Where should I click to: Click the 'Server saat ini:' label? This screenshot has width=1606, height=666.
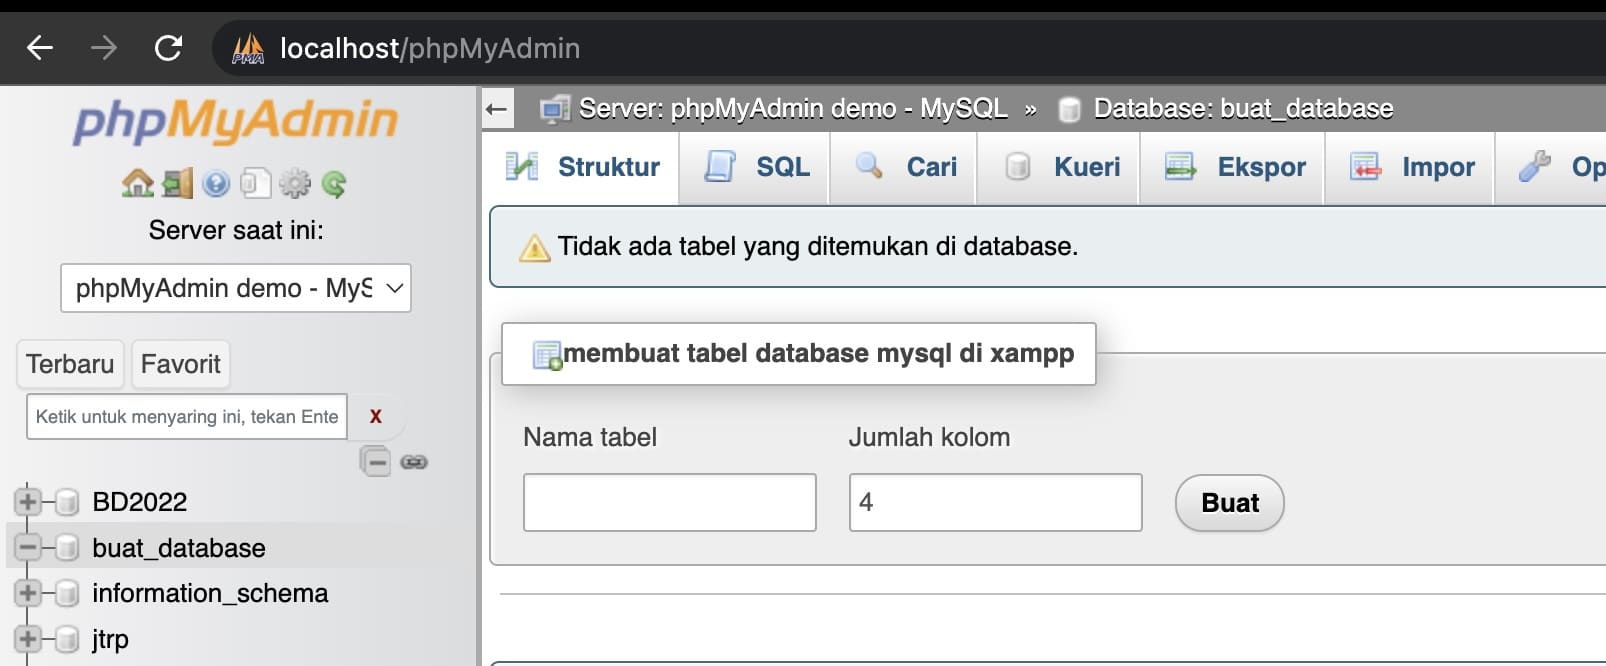[x=236, y=231]
